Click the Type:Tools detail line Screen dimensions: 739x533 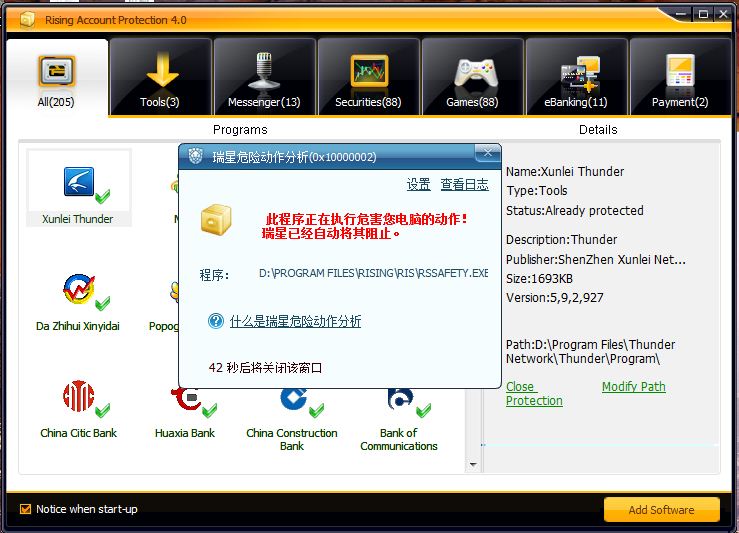coord(537,191)
